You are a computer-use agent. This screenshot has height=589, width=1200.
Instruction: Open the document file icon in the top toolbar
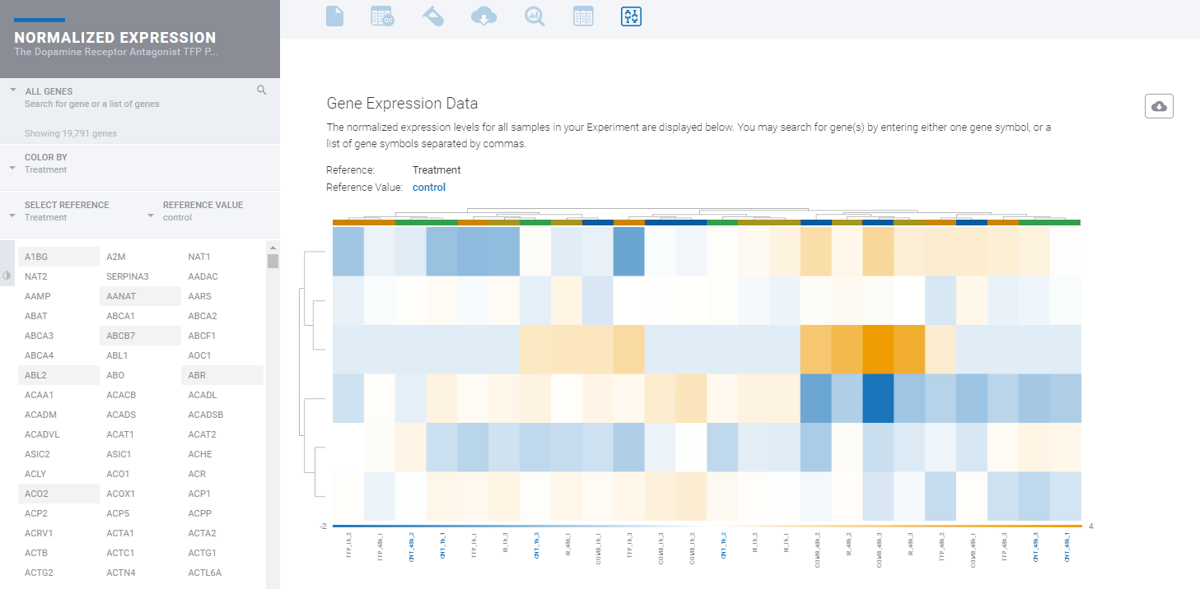coord(334,16)
